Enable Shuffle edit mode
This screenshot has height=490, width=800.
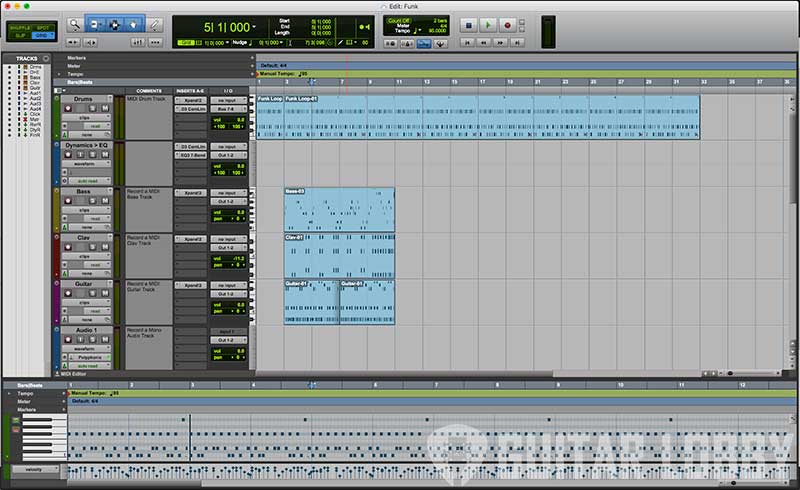click(20, 28)
